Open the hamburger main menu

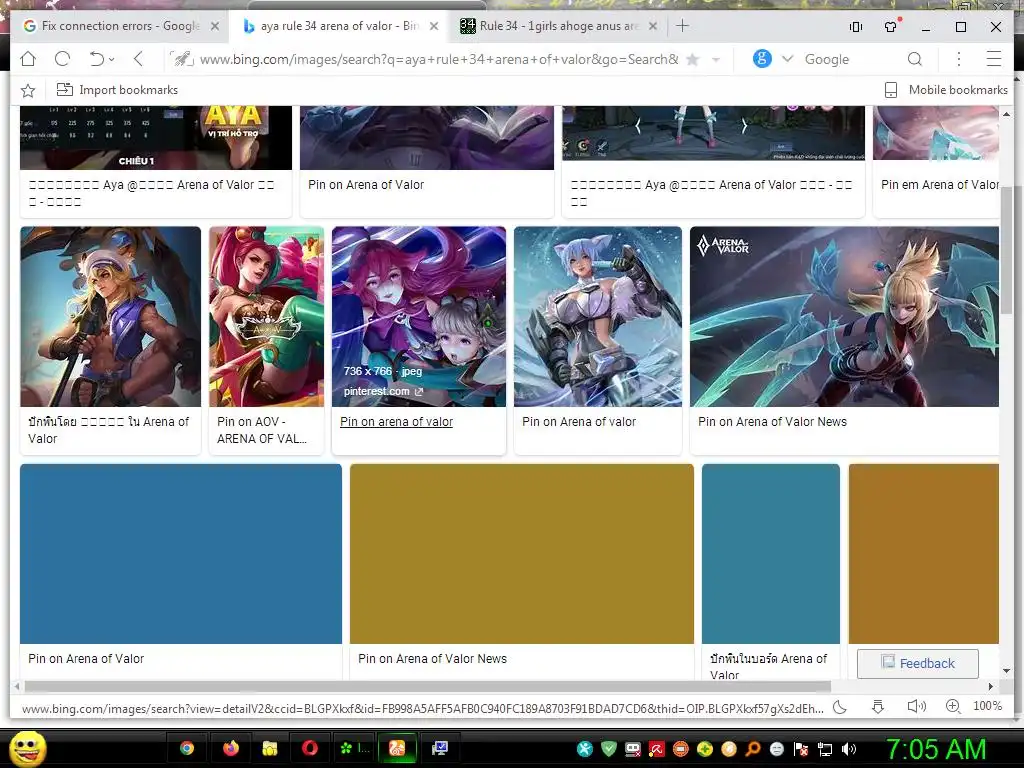point(993,59)
